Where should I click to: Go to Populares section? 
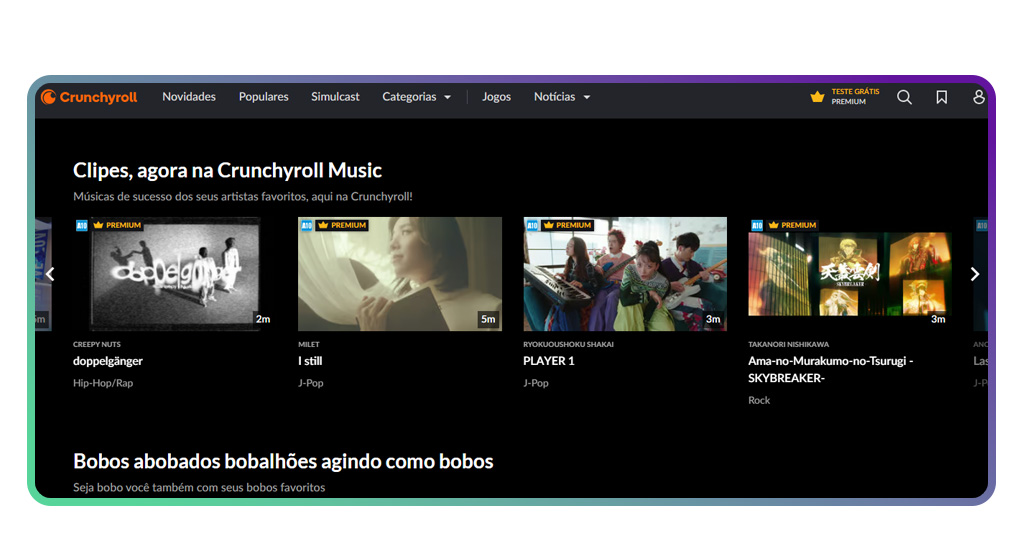263,97
